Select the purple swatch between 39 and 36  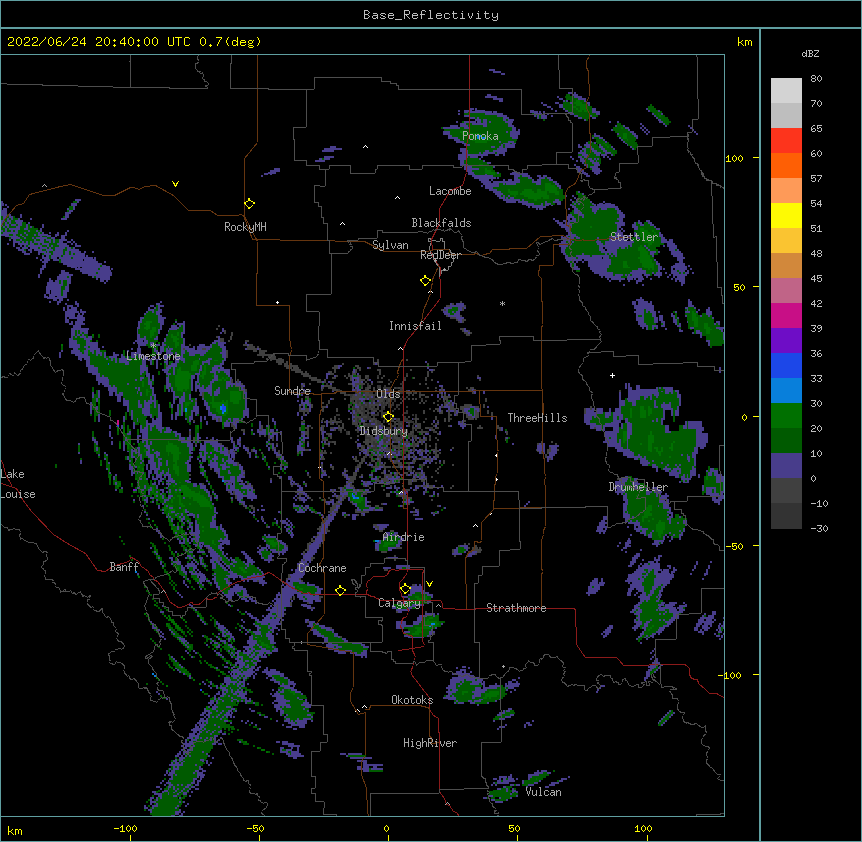click(786, 341)
